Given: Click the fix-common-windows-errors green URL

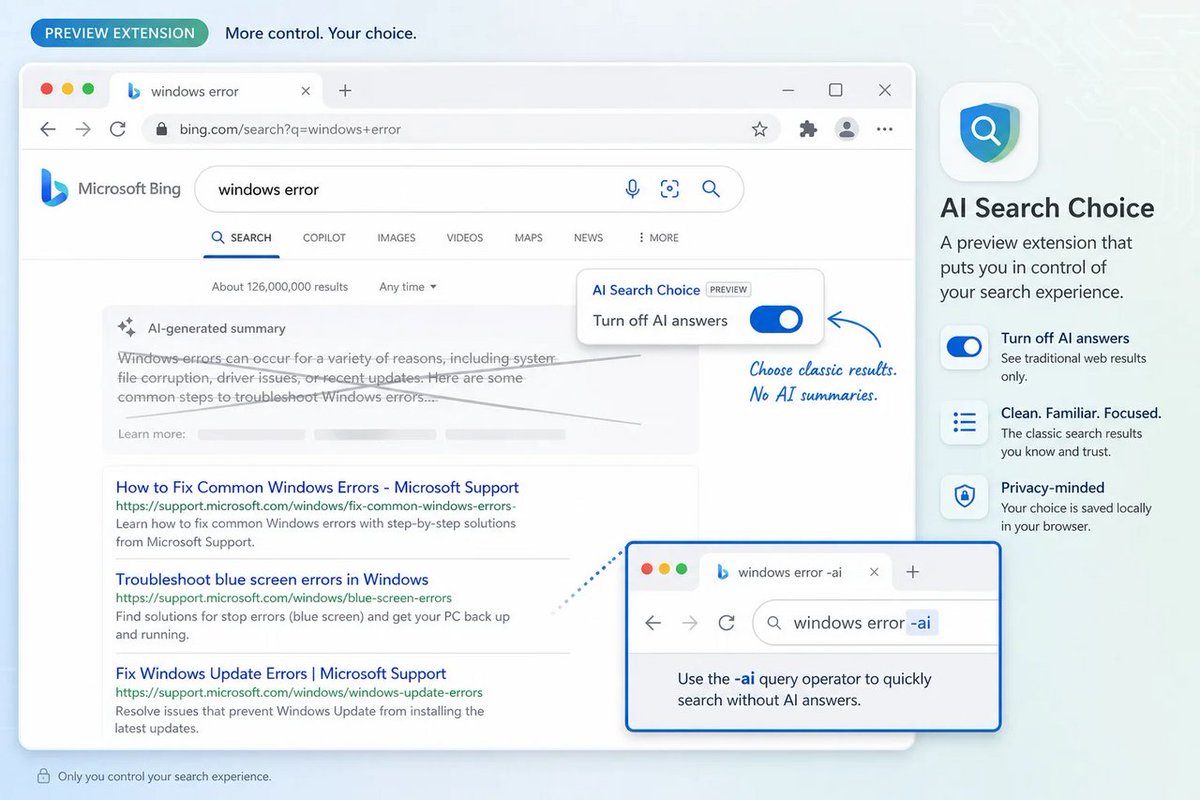Looking at the screenshot, I should click(315, 506).
